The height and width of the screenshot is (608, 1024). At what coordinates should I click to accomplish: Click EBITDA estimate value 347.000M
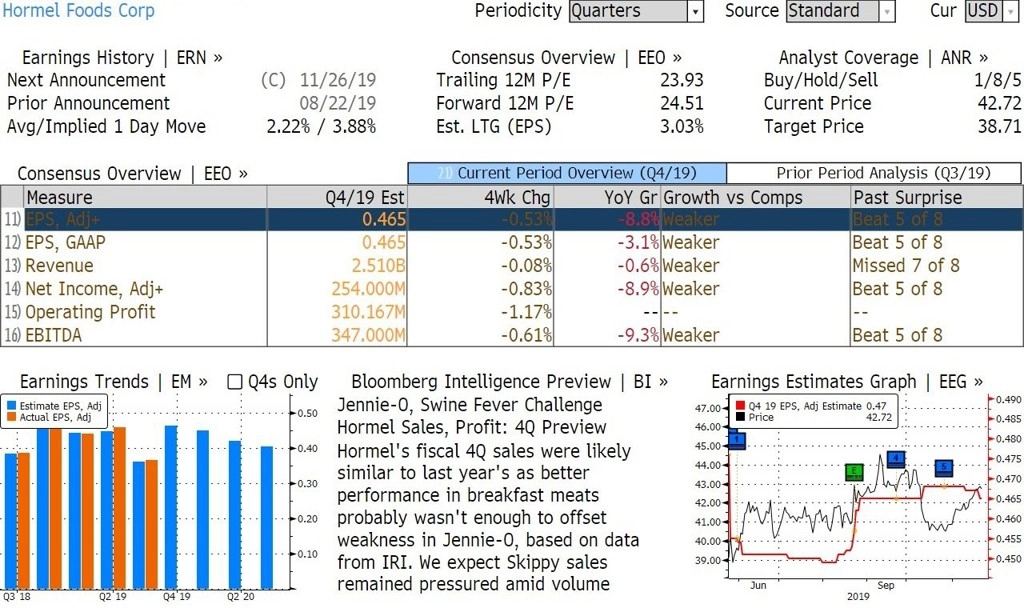pos(368,335)
